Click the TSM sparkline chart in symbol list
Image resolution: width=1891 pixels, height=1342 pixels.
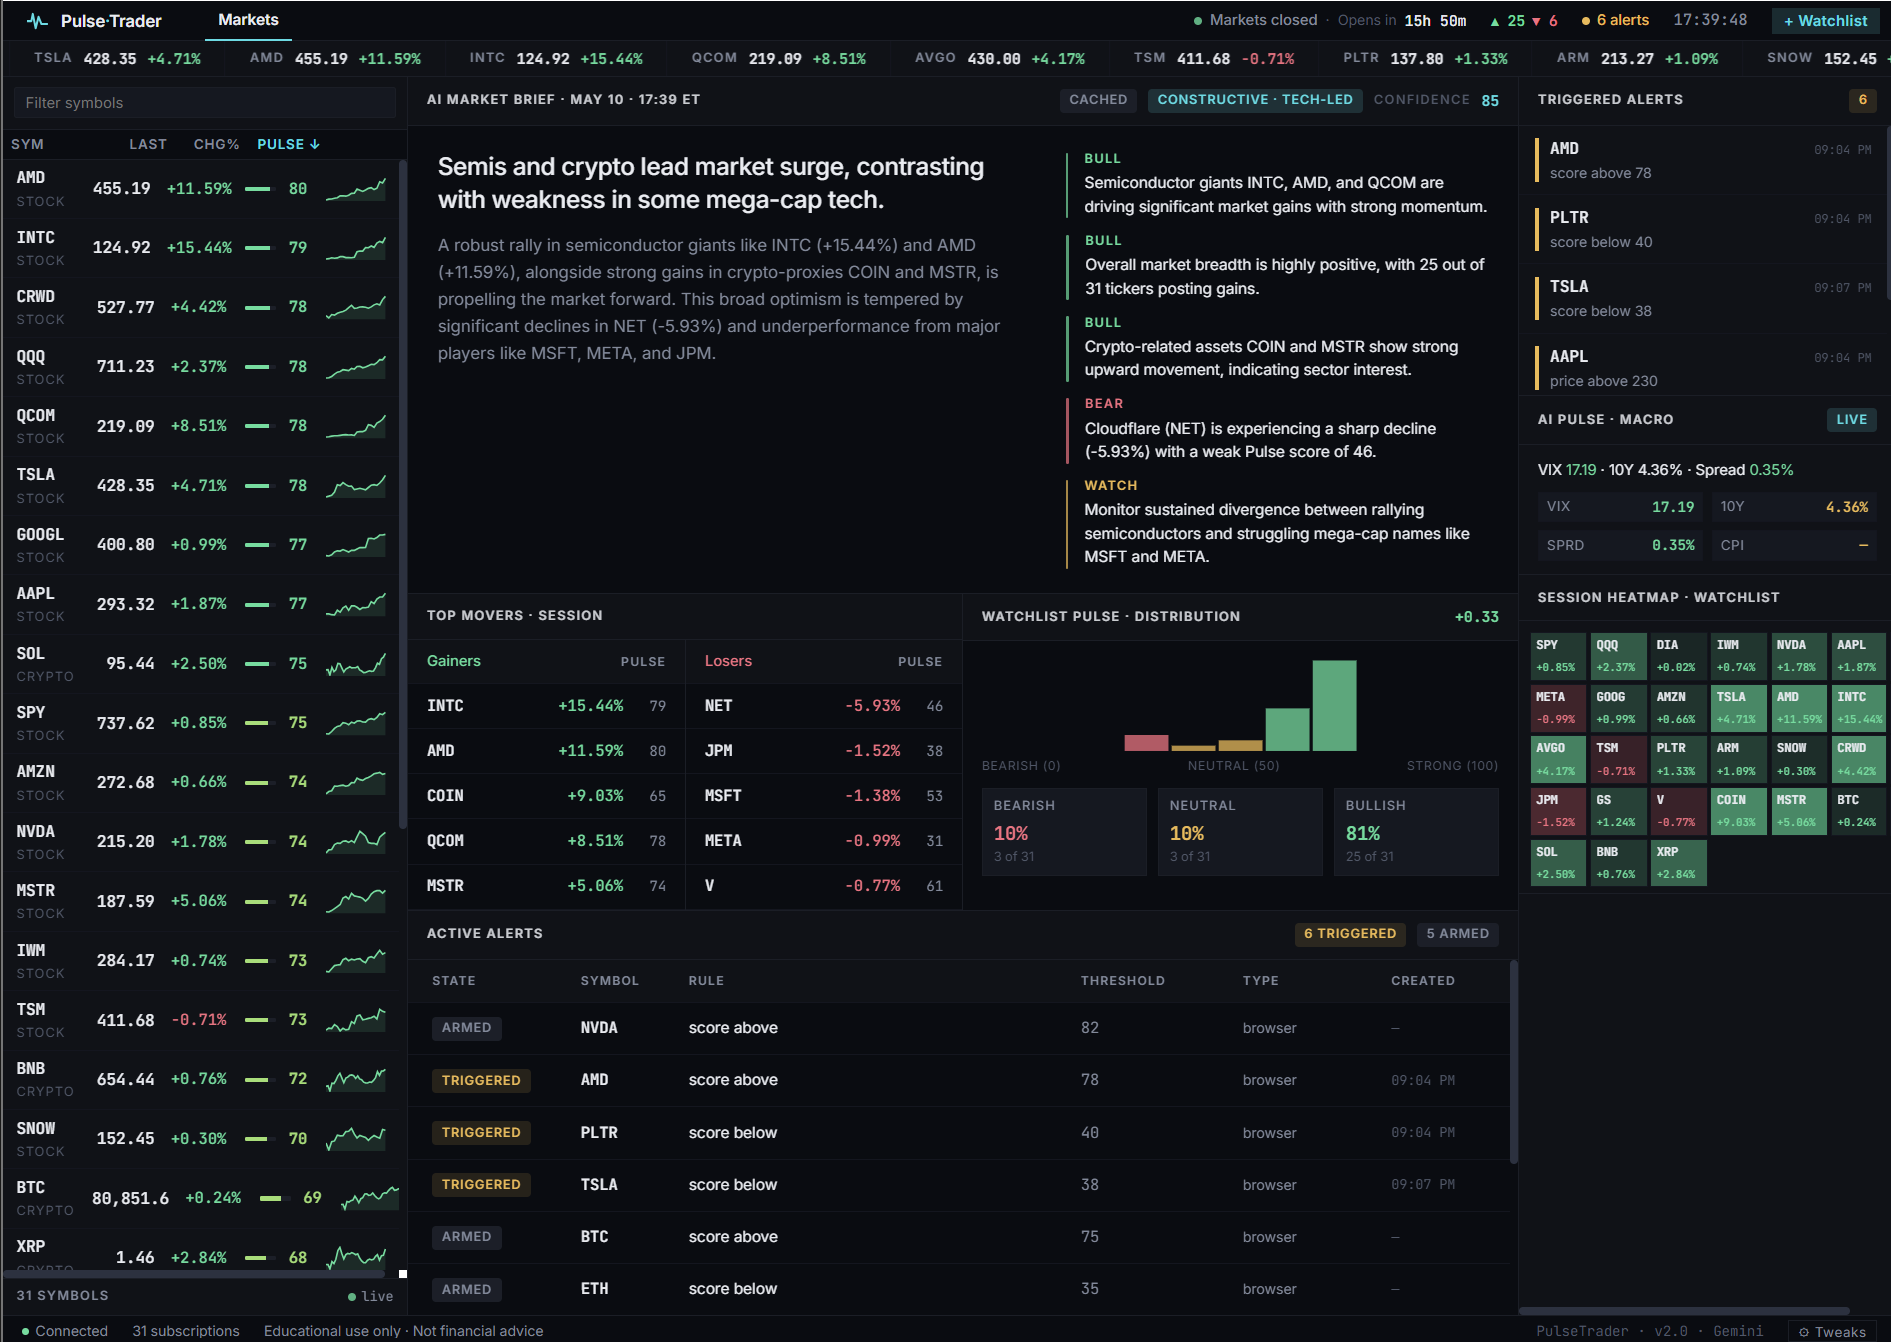(x=356, y=1020)
